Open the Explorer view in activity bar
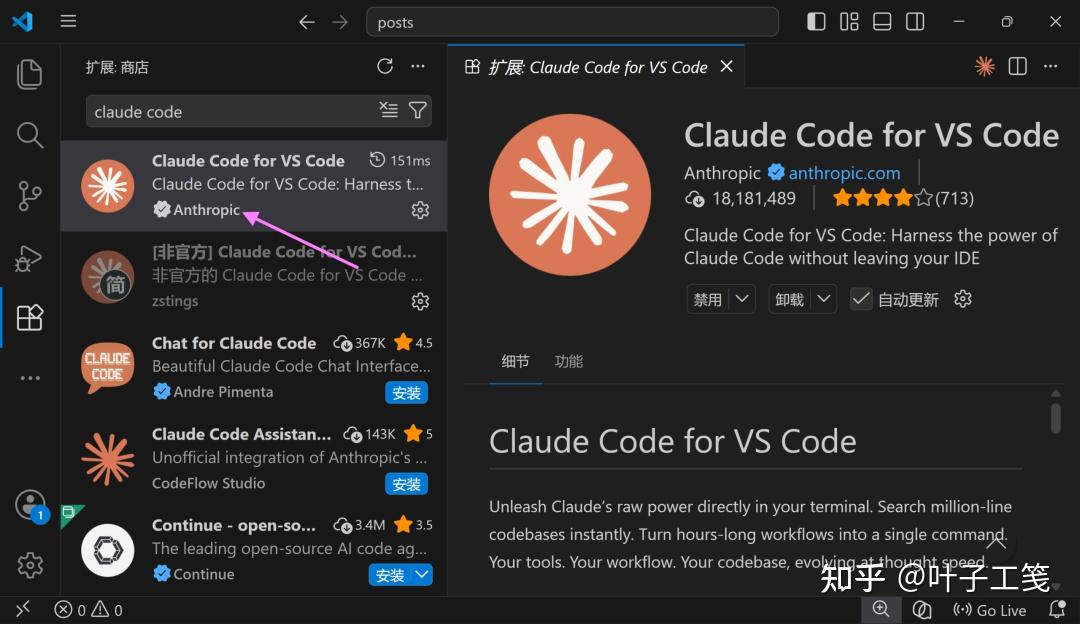This screenshot has height=624, width=1080. click(30, 74)
